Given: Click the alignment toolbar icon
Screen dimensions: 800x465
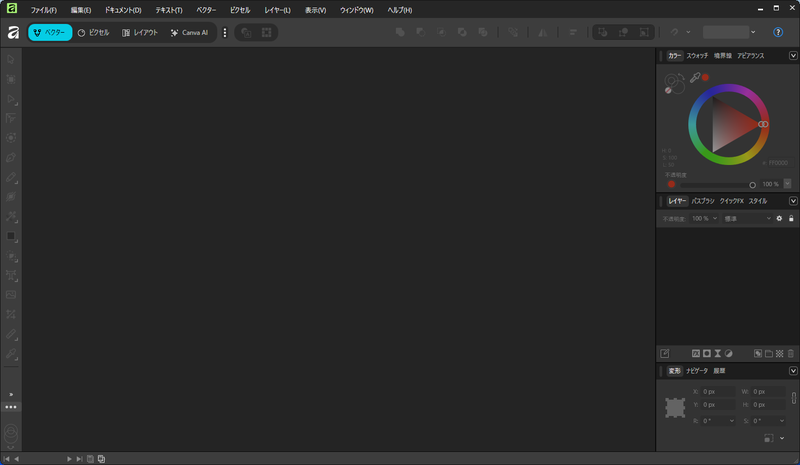Looking at the screenshot, I should 573,32.
